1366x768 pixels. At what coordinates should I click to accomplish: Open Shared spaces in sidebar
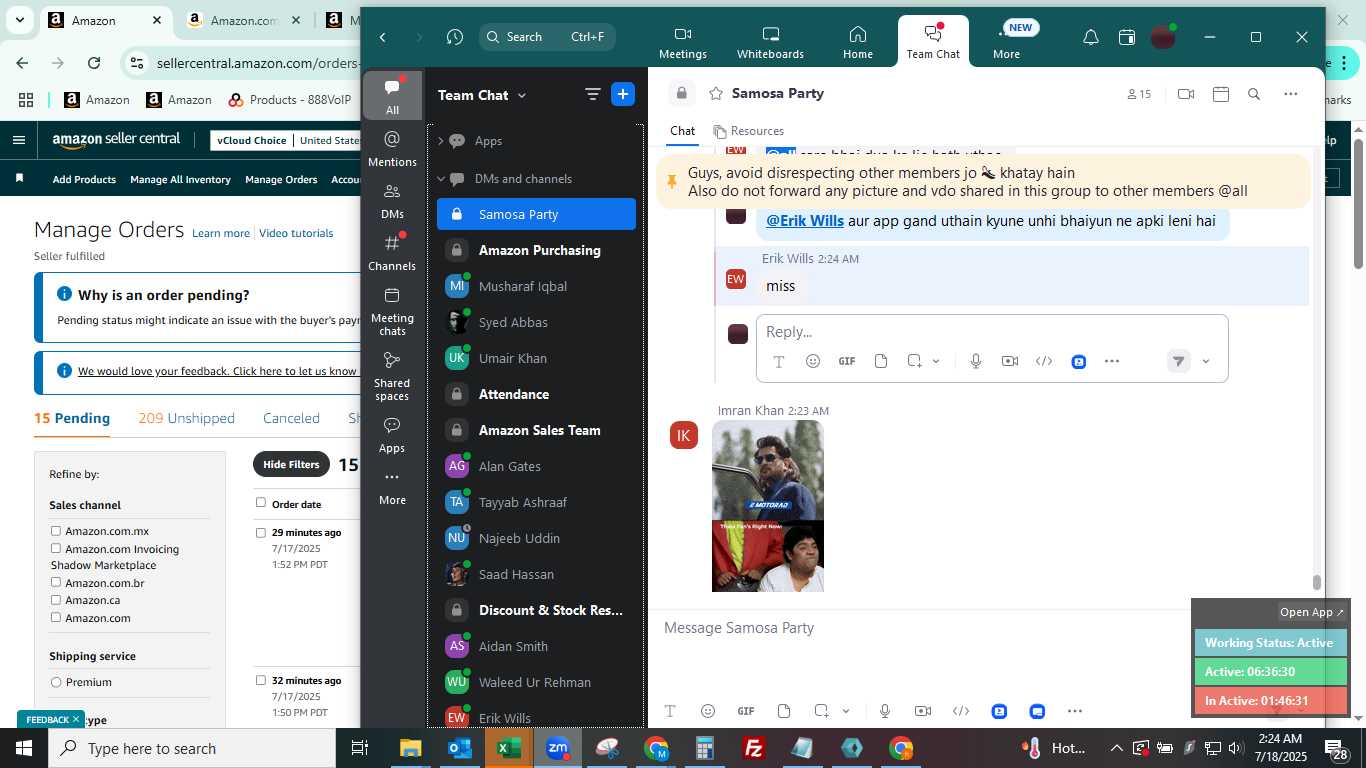(392, 375)
